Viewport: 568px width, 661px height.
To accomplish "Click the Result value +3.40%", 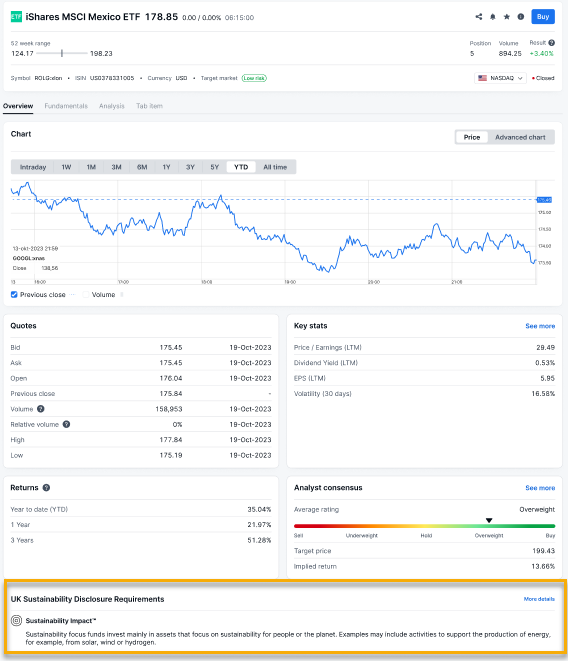I will [541, 54].
